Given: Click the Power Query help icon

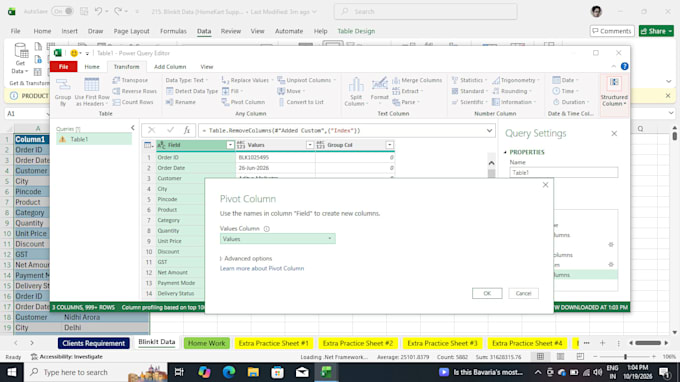Looking at the screenshot, I should coord(624,66).
